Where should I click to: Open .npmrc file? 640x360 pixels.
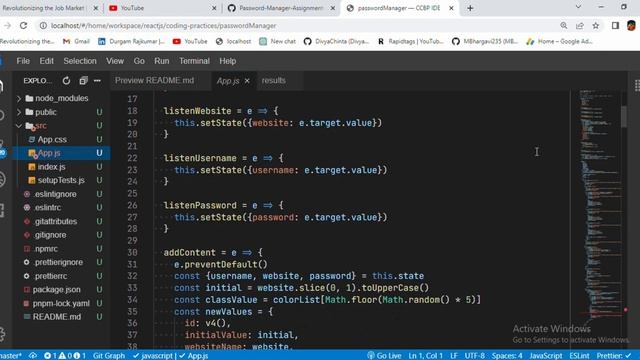tap(45, 249)
